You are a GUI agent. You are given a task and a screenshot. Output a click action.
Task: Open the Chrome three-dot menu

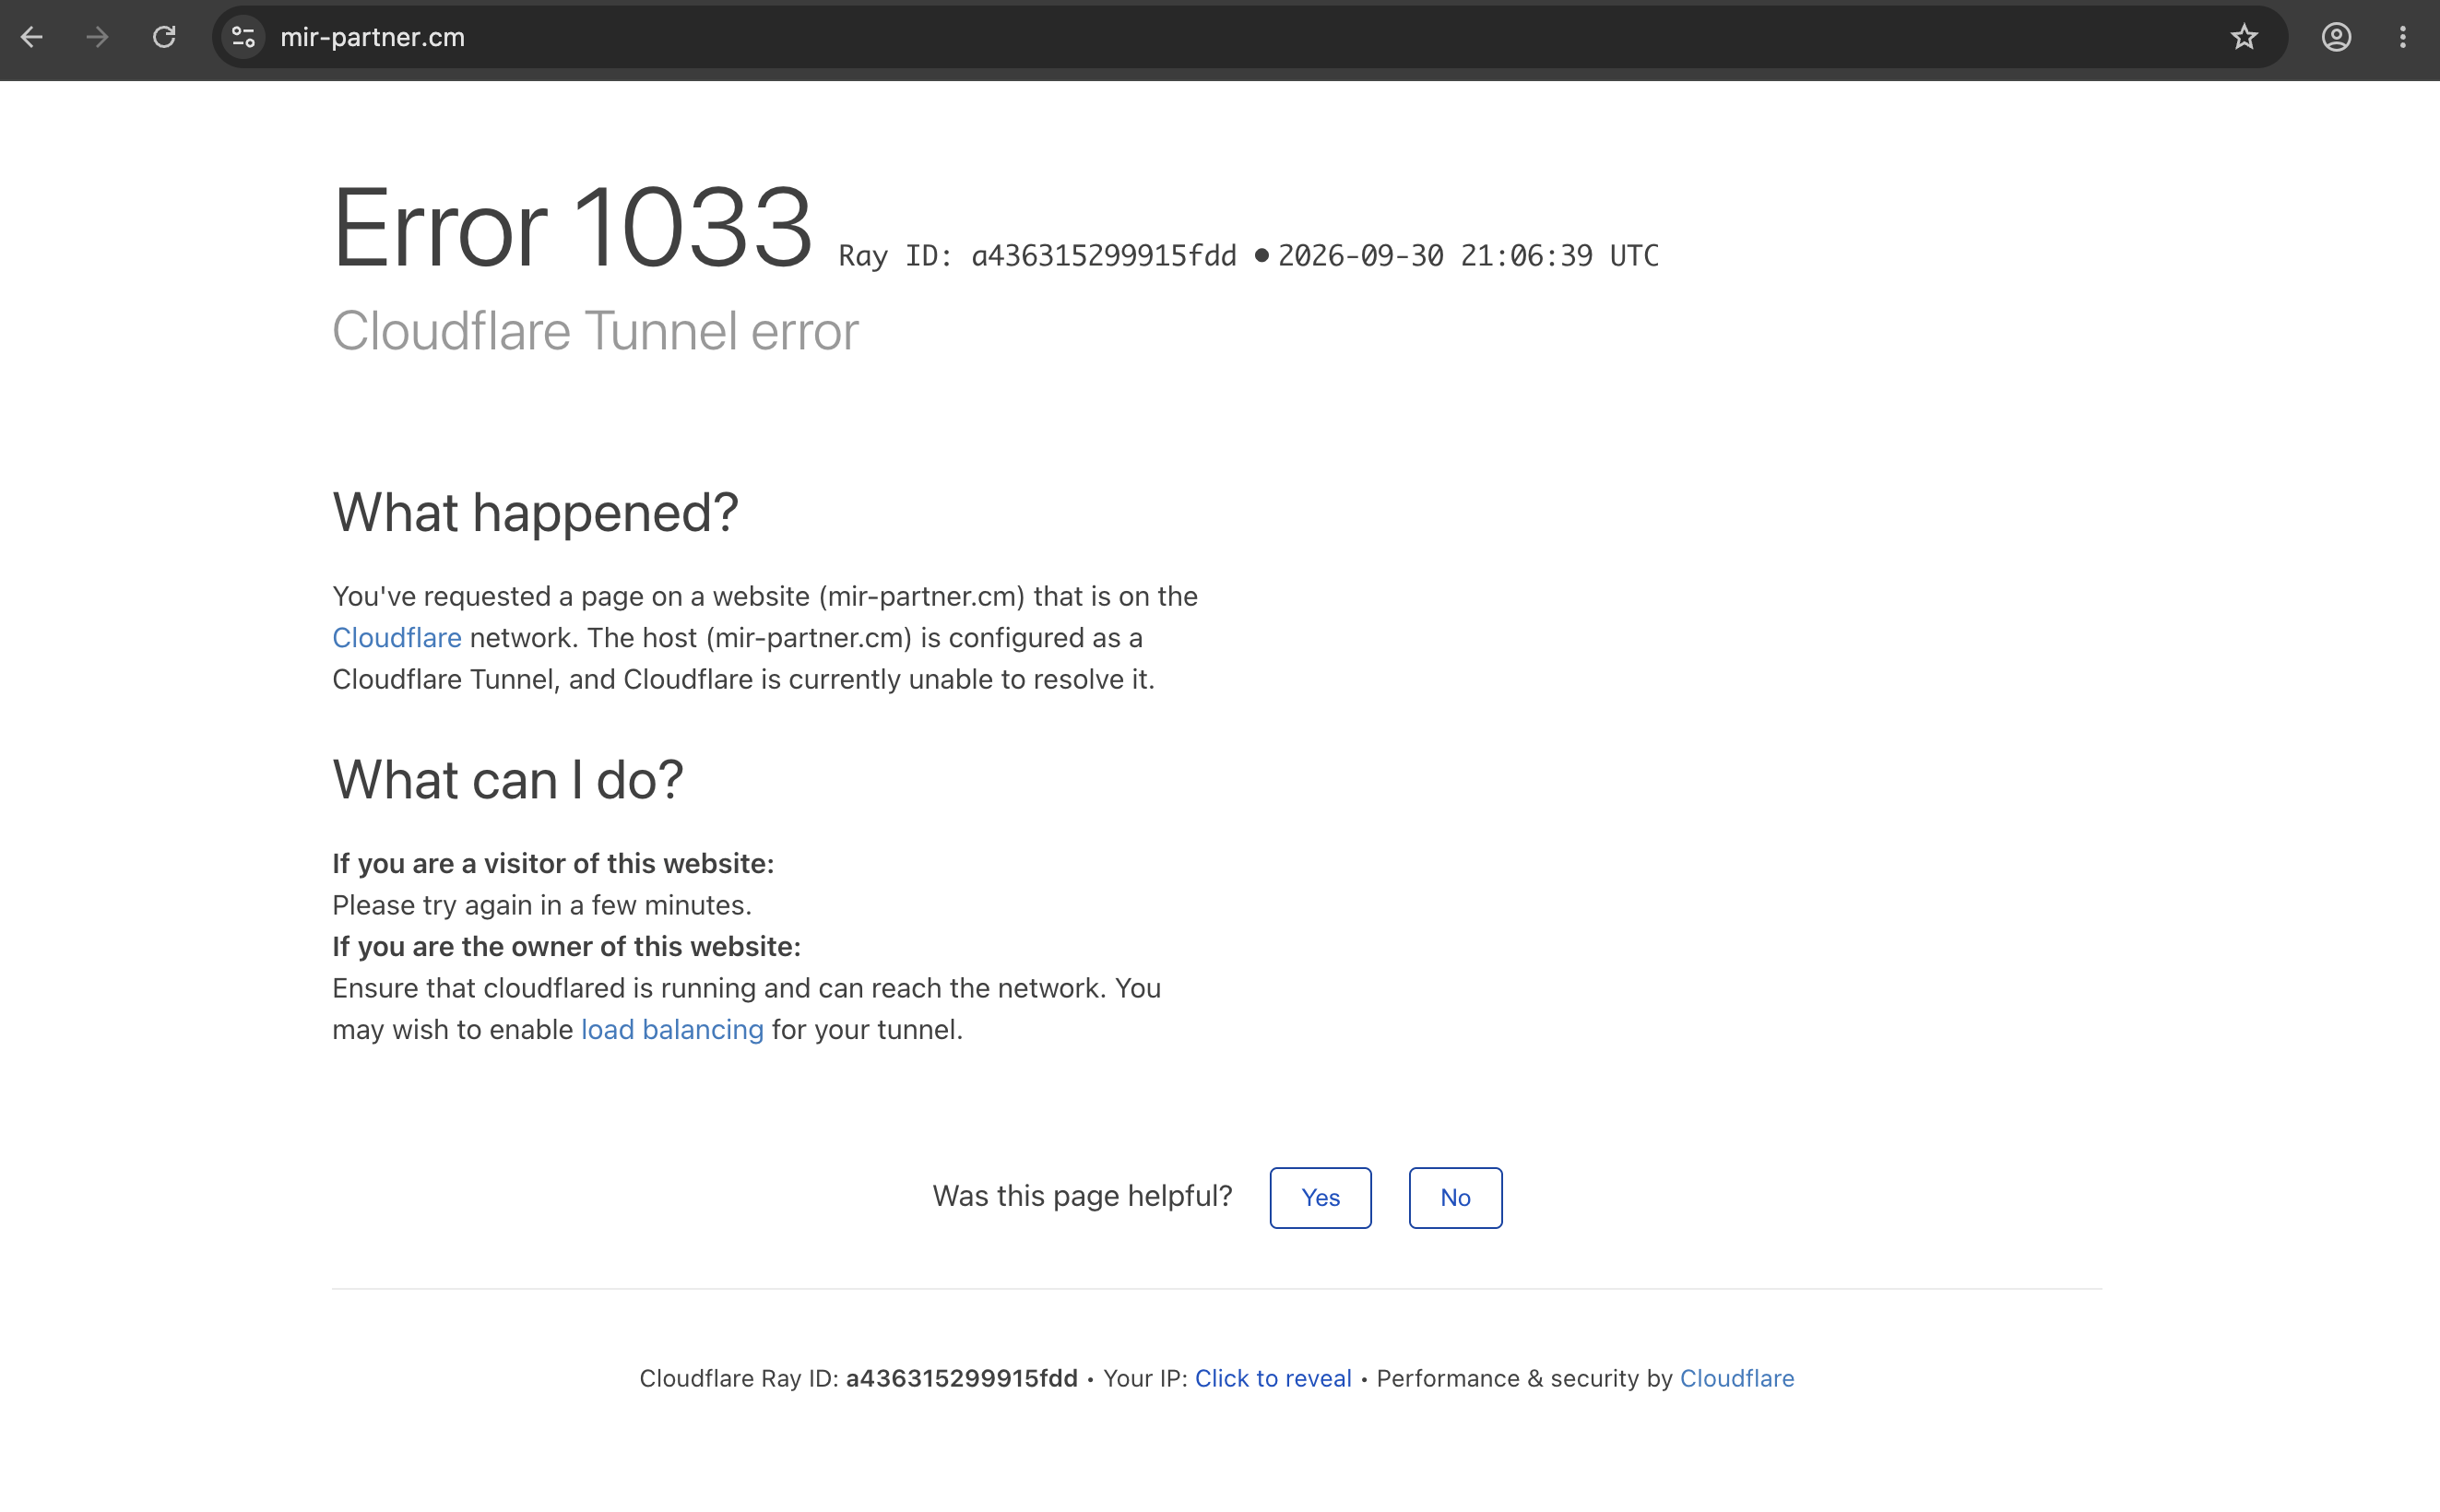pos(2402,37)
